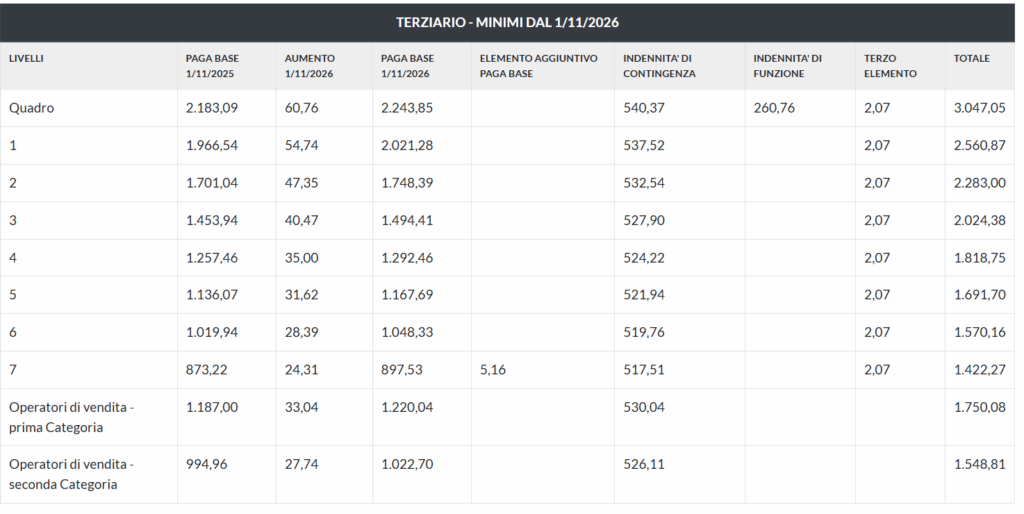Click the indennità di funzione value 260,76
The image size is (1024, 514).
(x=774, y=108)
